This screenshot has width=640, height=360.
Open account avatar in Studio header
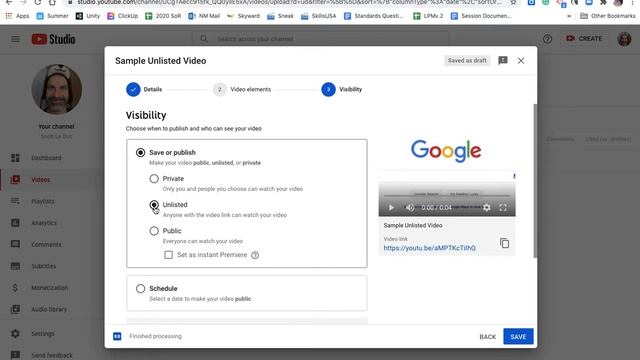point(624,39)
